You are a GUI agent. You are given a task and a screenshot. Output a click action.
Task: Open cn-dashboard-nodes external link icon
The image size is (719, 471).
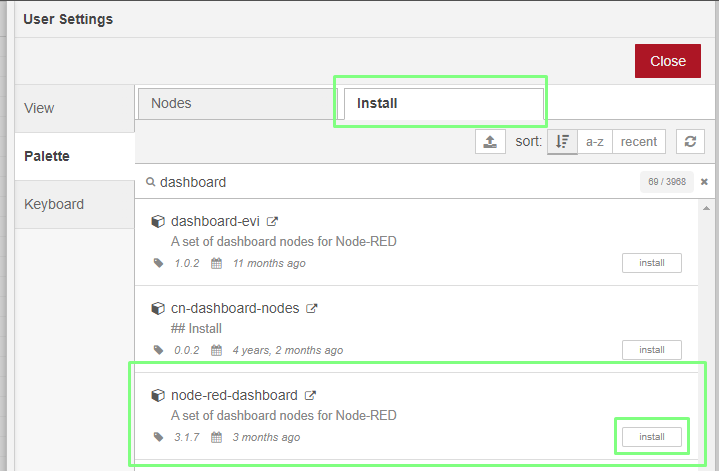[312, 309]
